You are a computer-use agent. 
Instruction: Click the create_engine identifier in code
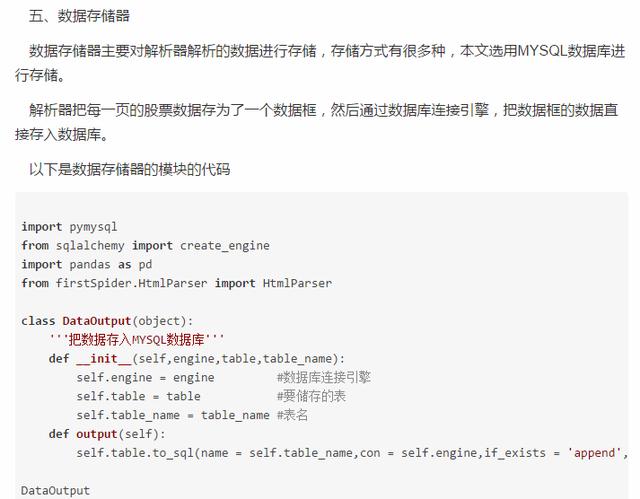coord(224,246)
